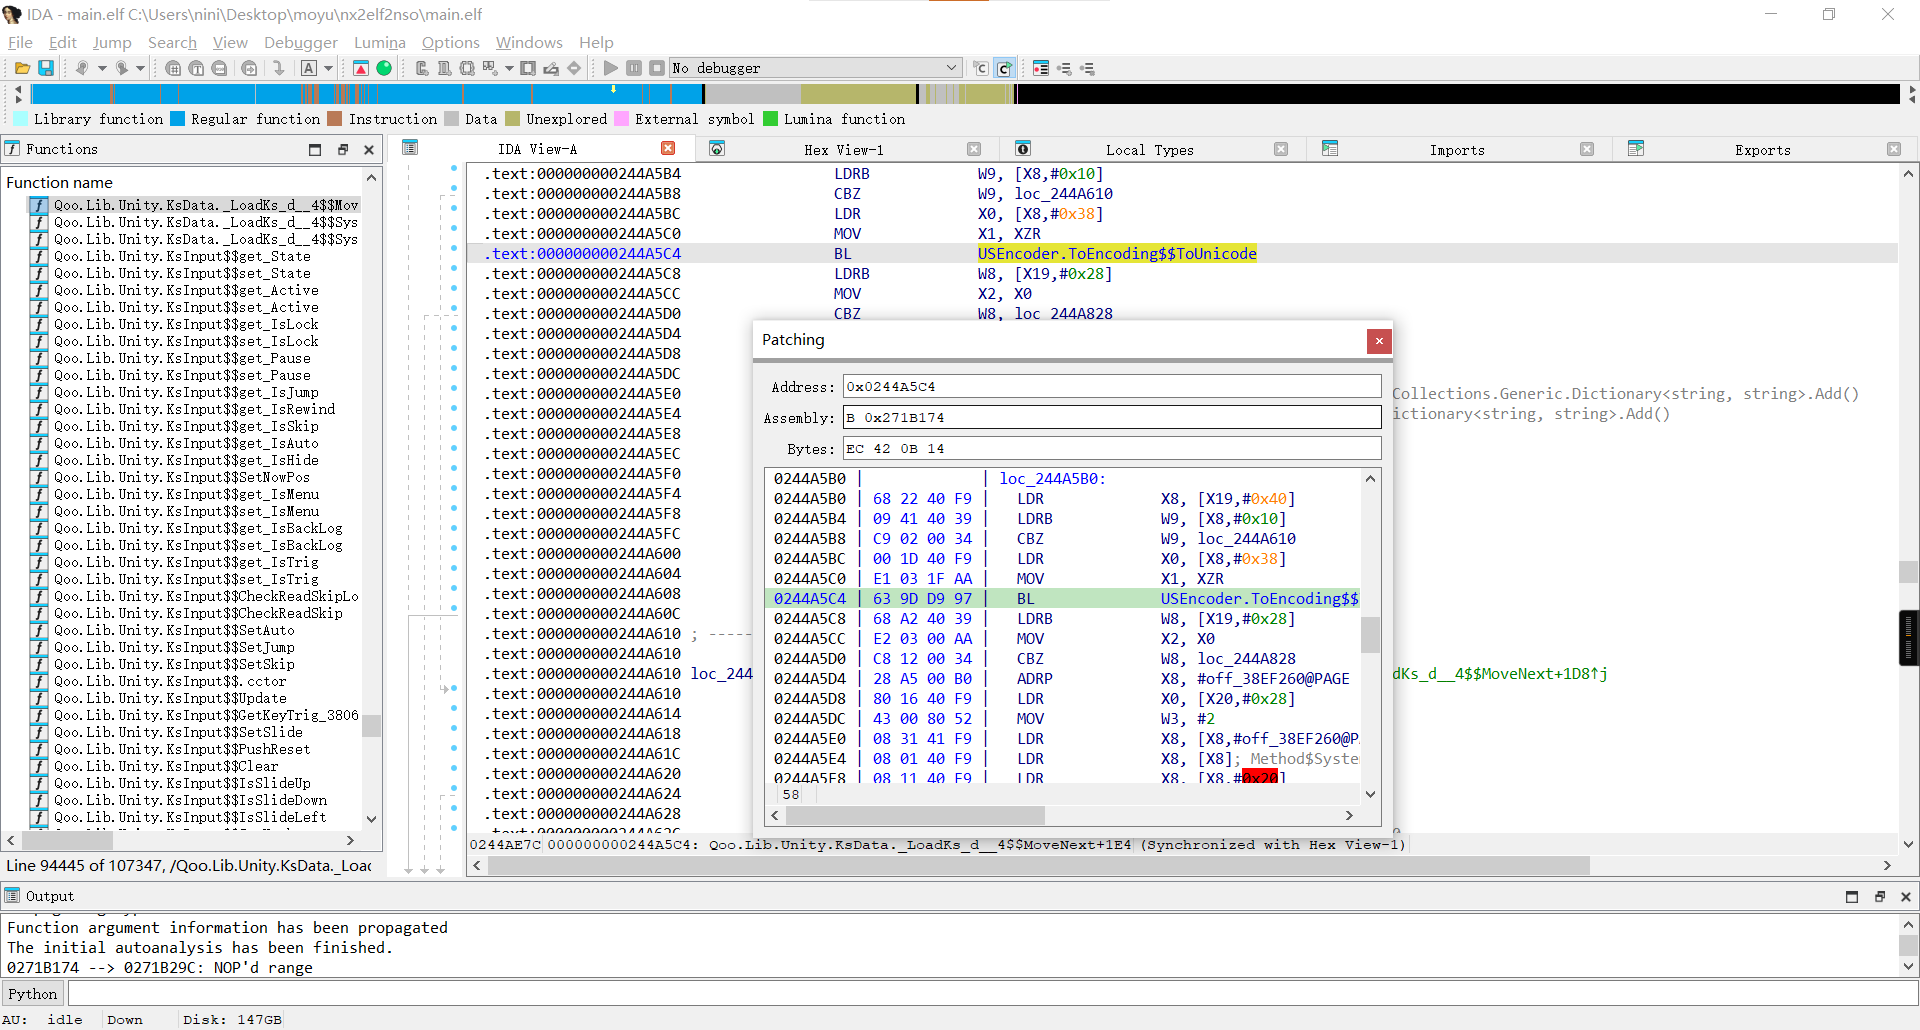Select Qoo.Lib.Unity.KsInput$$SetSkip function
The height and width of the screenshot is (1030, 1920).
click(174, 664)
